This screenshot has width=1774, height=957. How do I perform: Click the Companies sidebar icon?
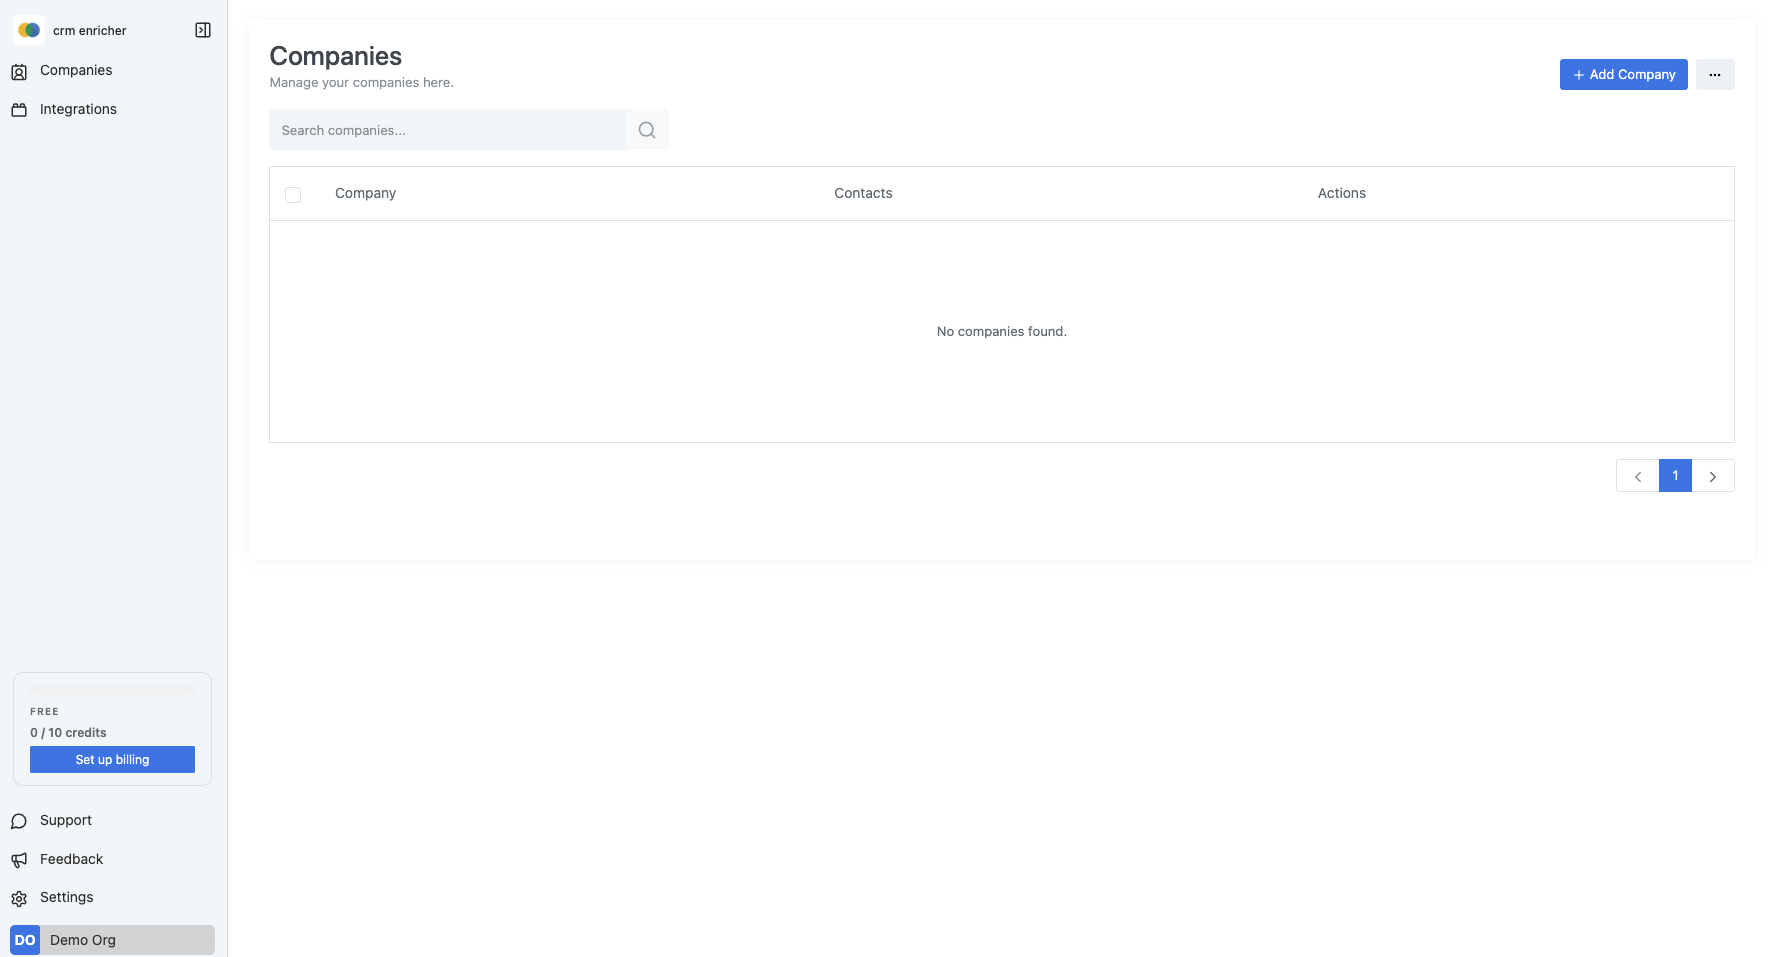point(19,71)
